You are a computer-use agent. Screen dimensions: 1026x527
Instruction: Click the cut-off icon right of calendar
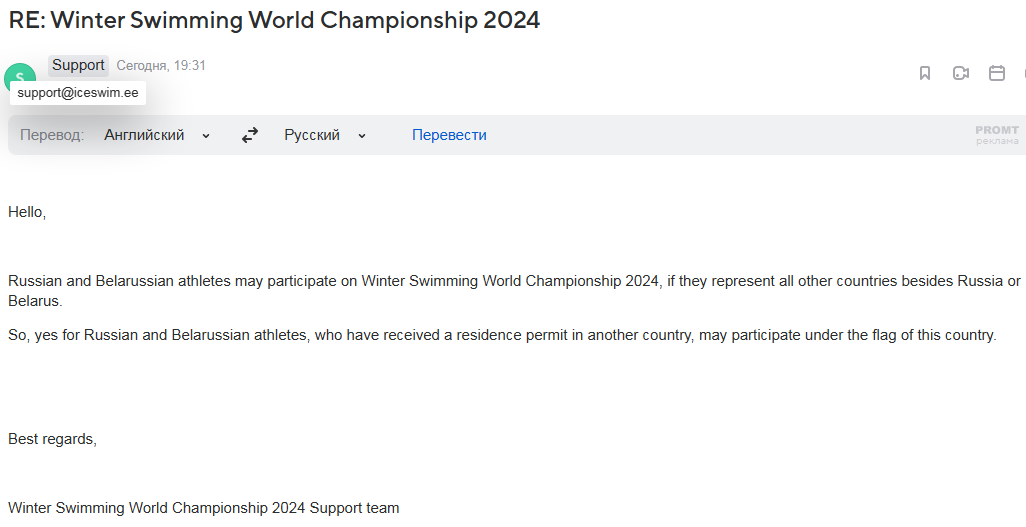coord(1023,73)
